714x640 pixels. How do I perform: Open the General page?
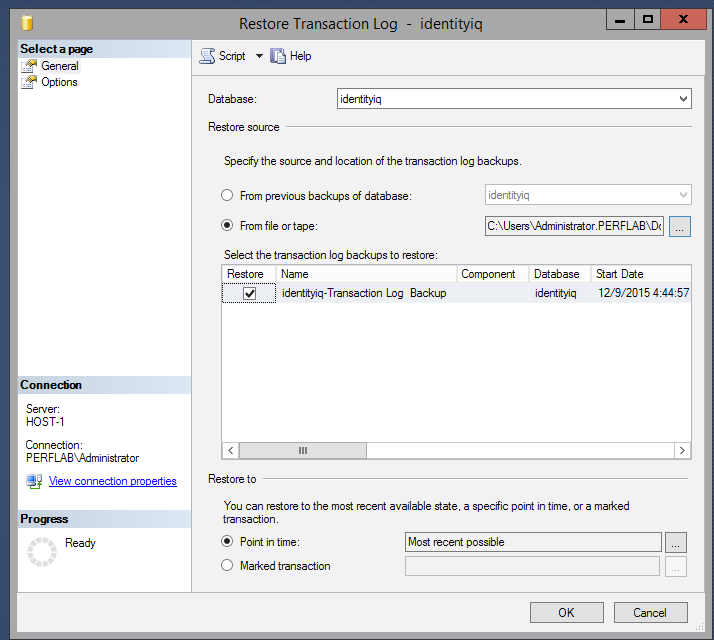(60, 66)
